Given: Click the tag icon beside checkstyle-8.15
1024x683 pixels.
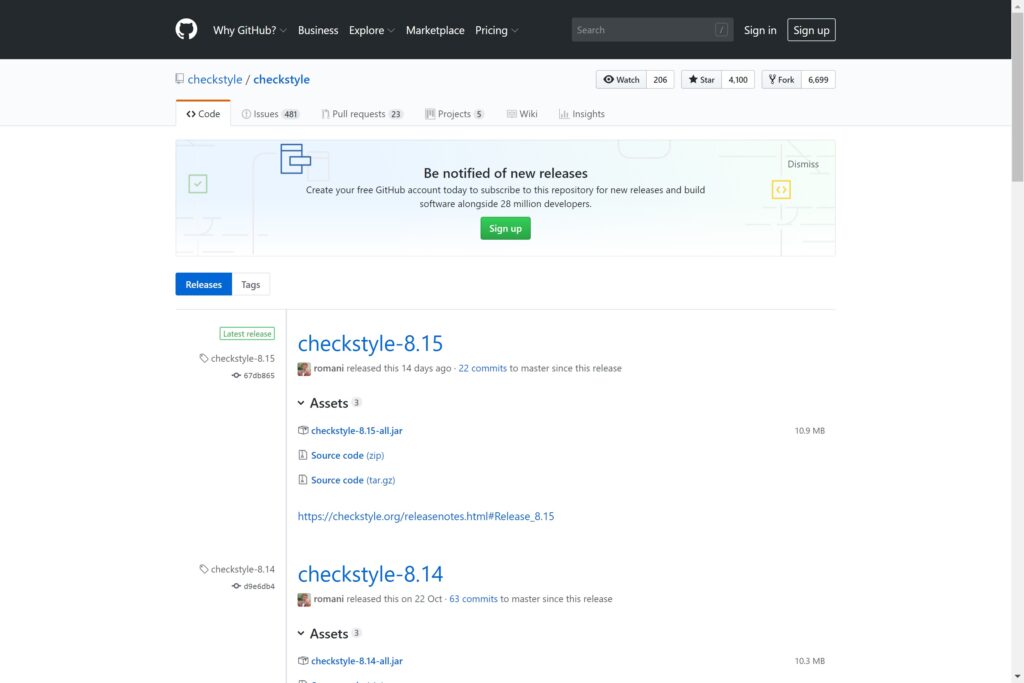Looking at the screenshot, I should point(204,358).
